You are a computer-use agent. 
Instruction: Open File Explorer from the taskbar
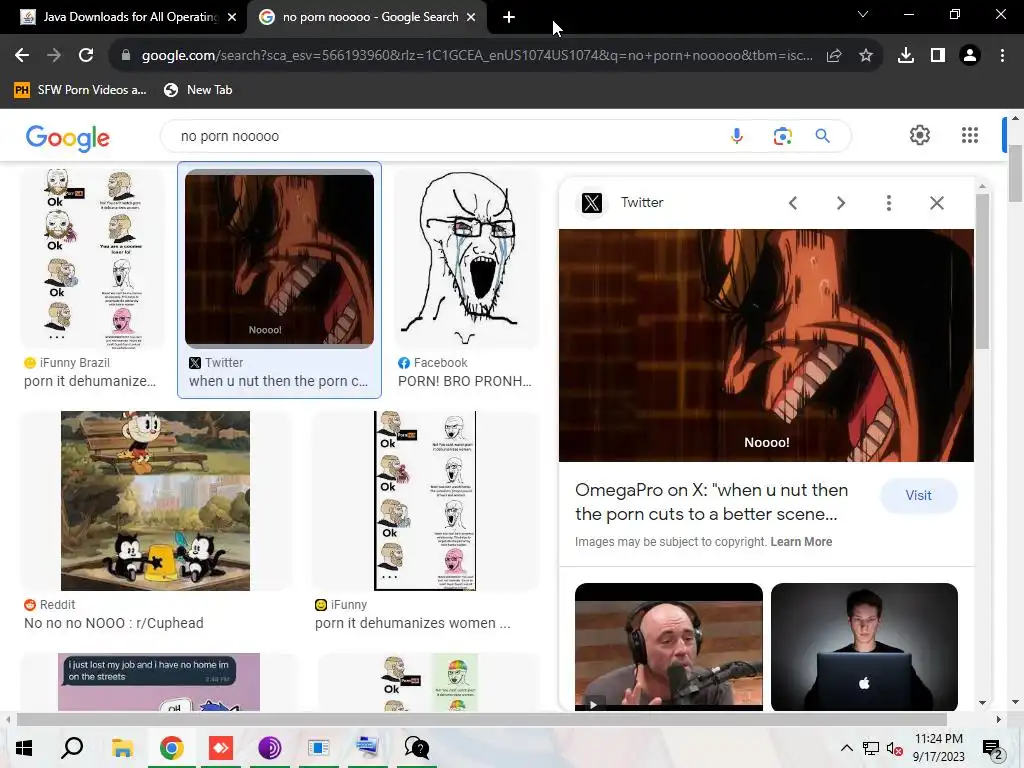122,748
